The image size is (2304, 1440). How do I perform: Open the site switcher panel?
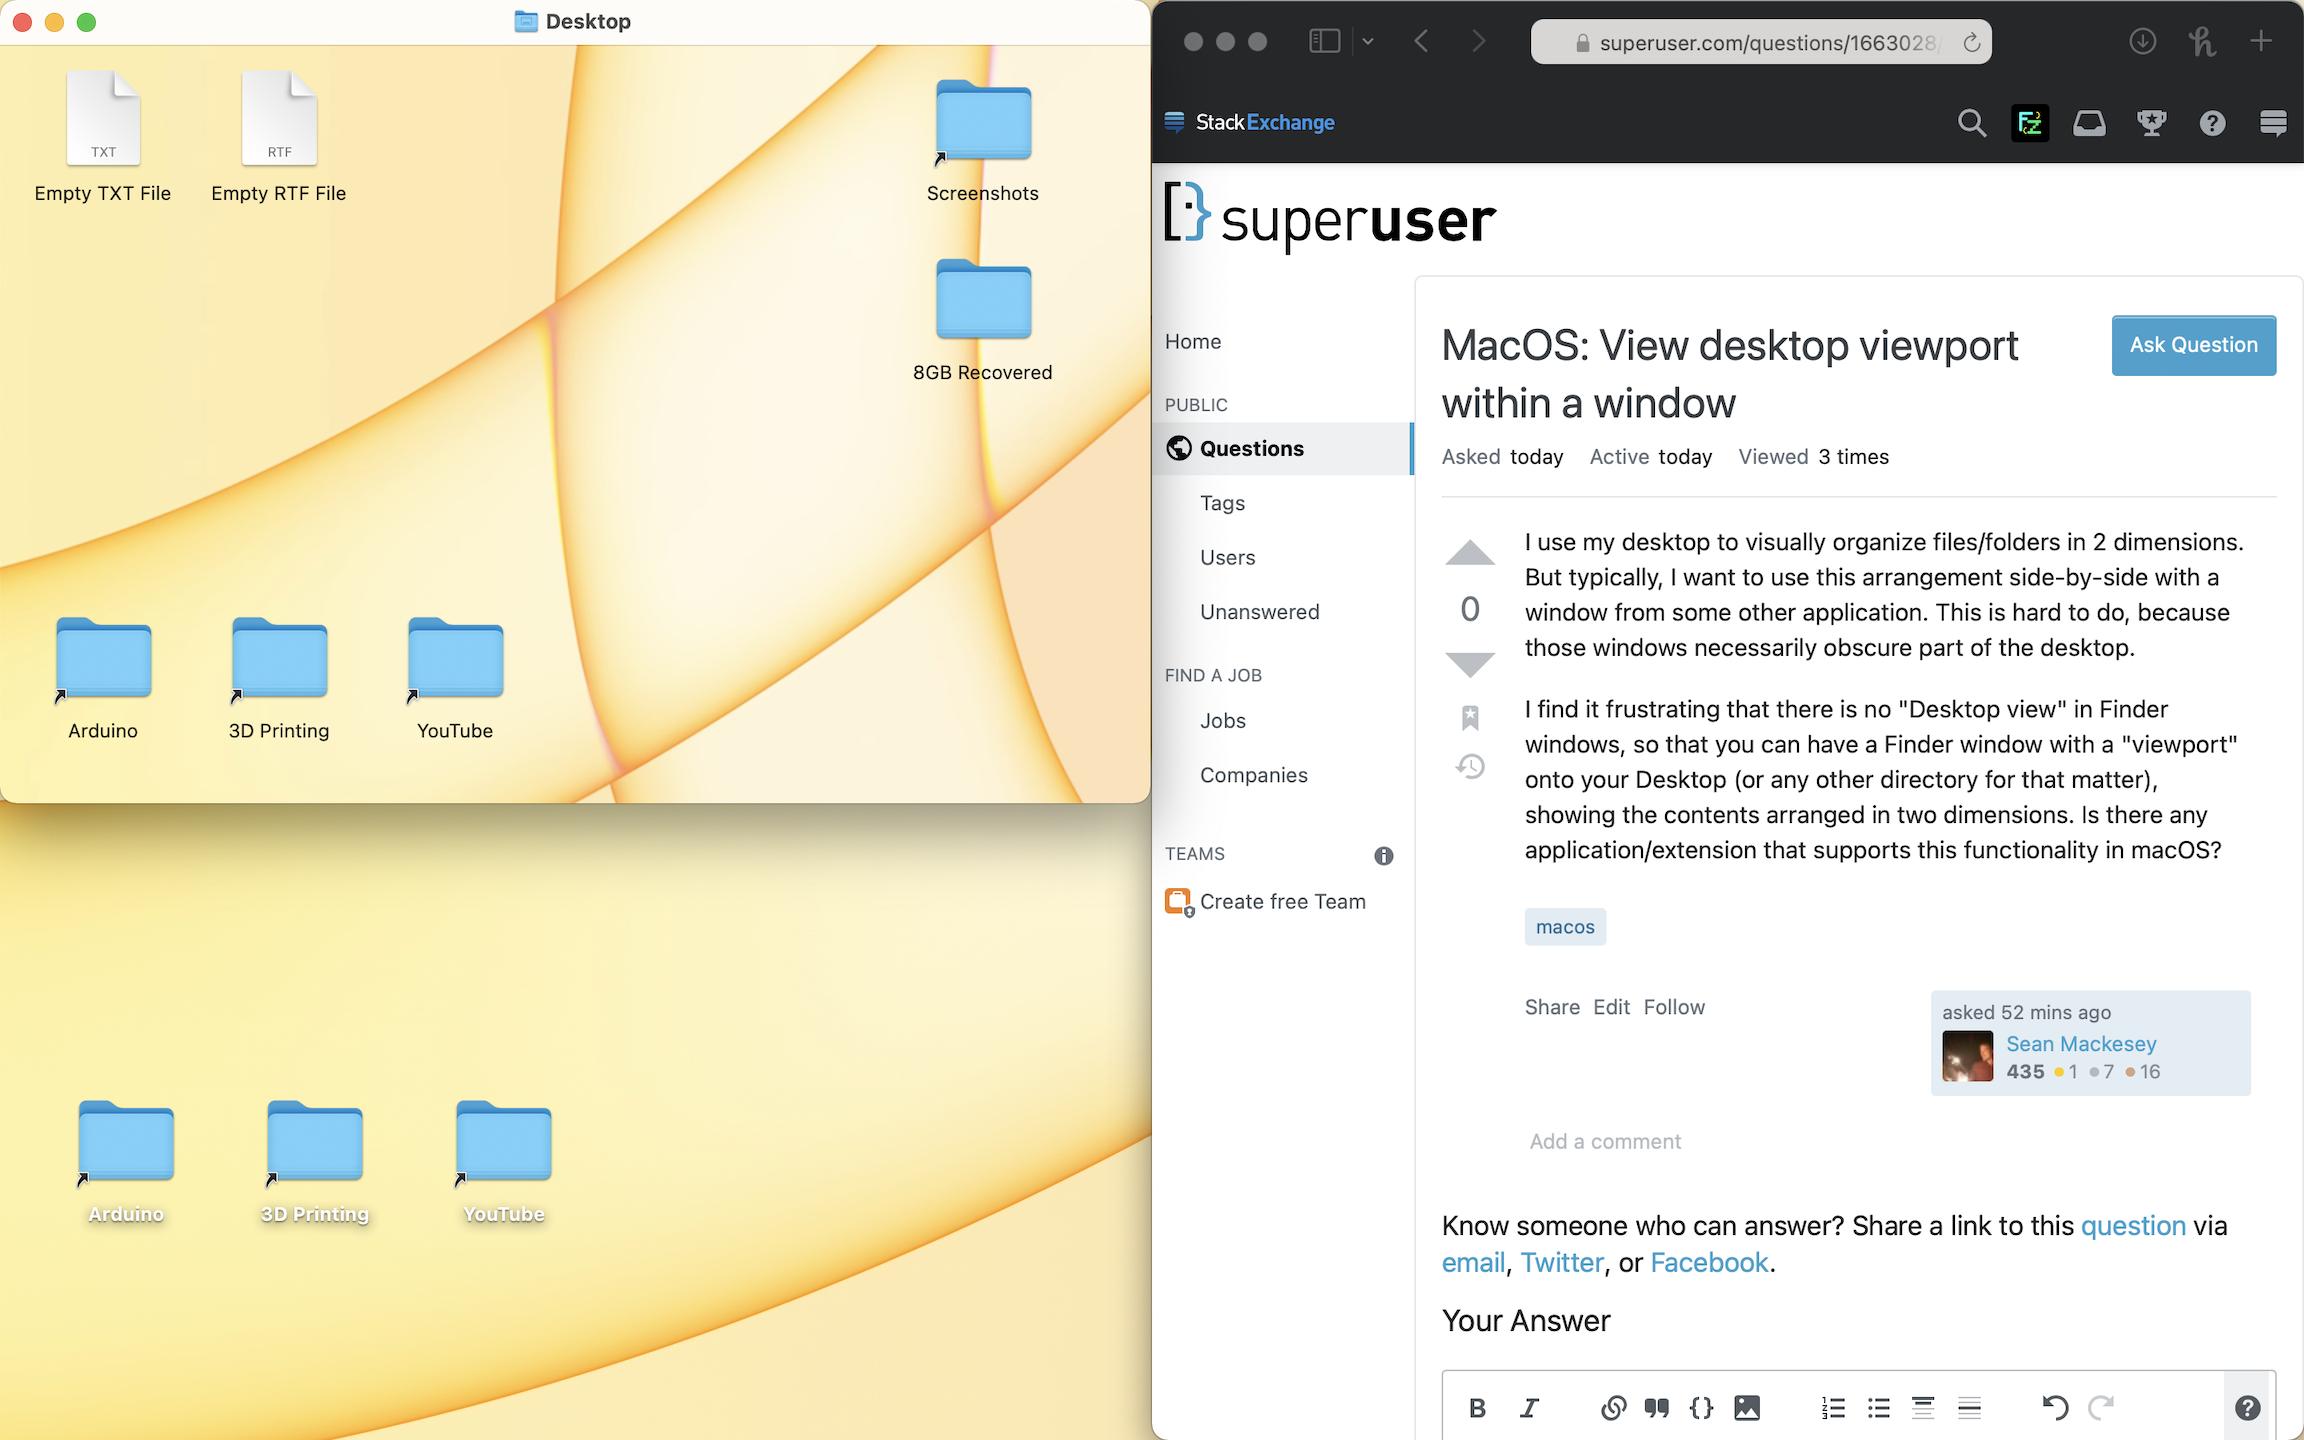pyautogui.click(x=2273, y=123)
